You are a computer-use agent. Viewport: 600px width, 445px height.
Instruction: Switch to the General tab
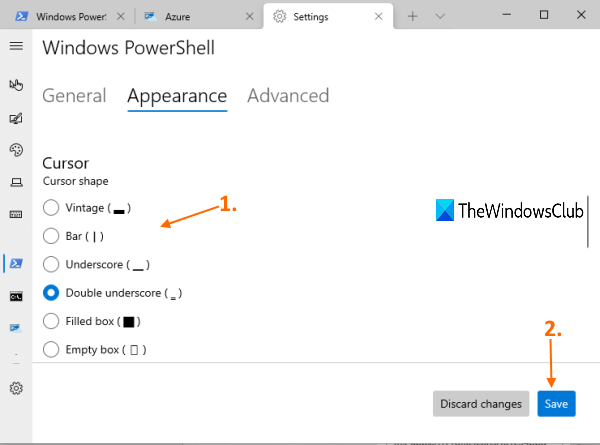coord(74,96)
